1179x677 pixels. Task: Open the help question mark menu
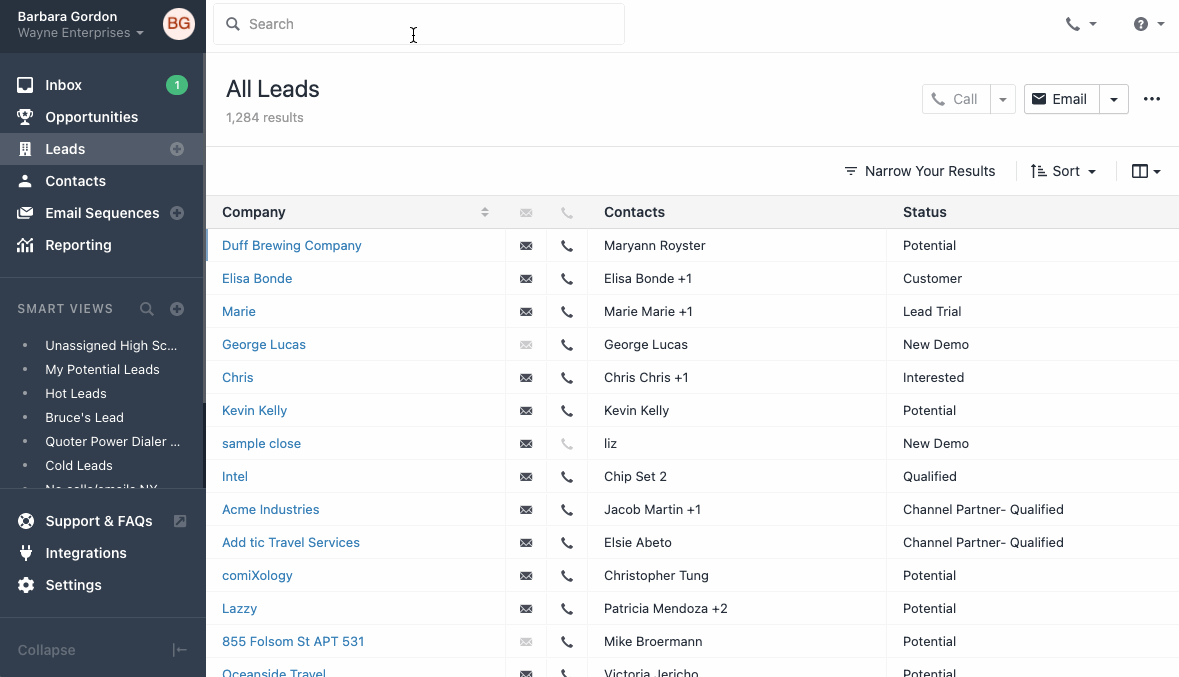1149,24
